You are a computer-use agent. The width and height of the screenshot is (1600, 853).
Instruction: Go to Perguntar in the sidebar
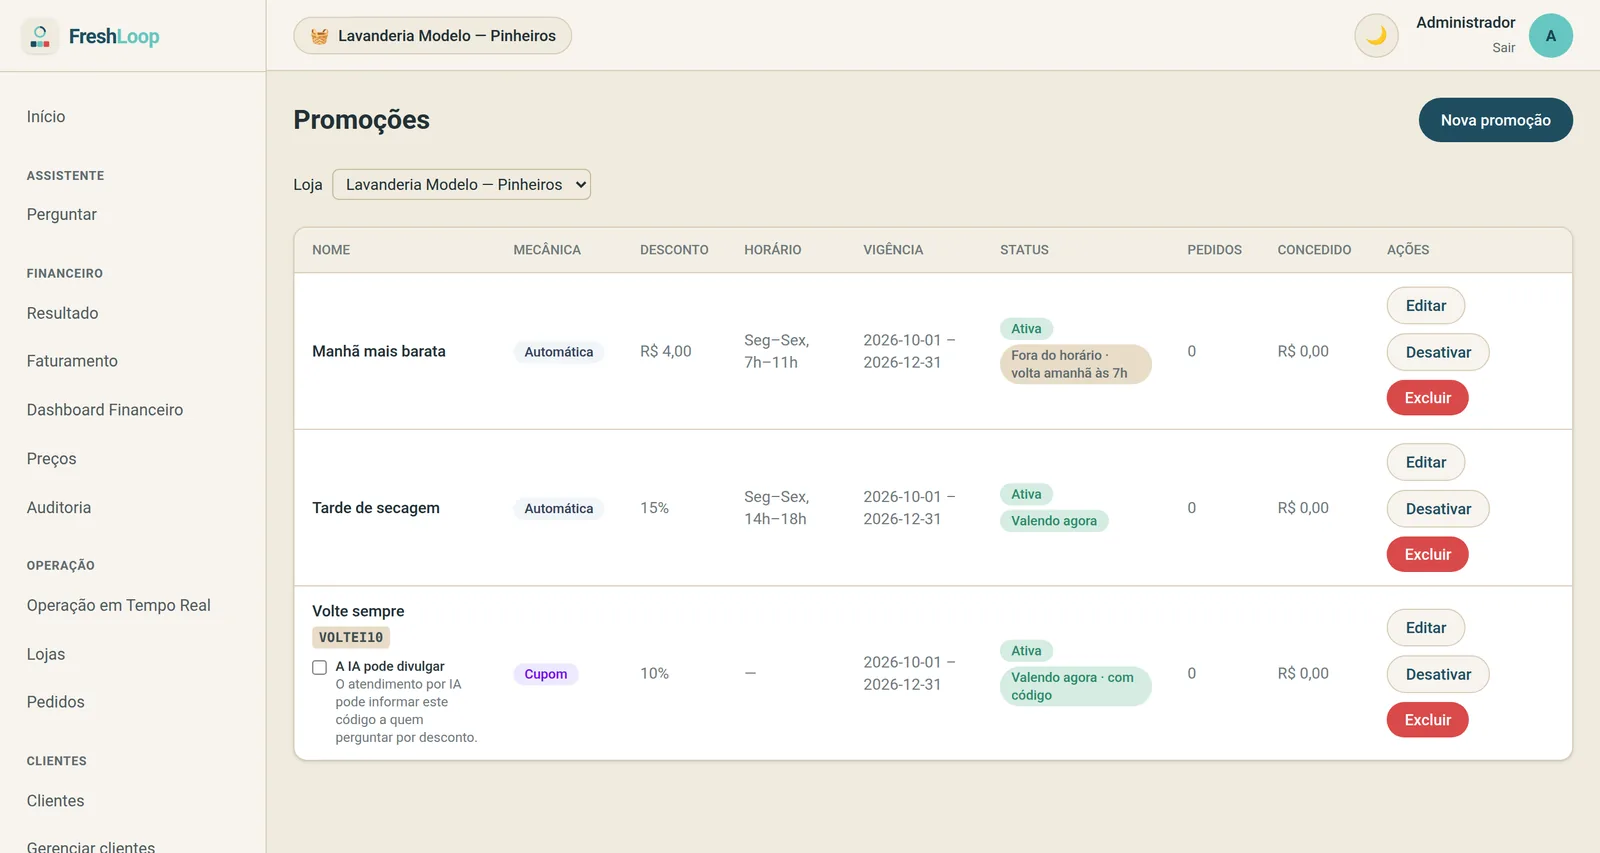(62, 214)
